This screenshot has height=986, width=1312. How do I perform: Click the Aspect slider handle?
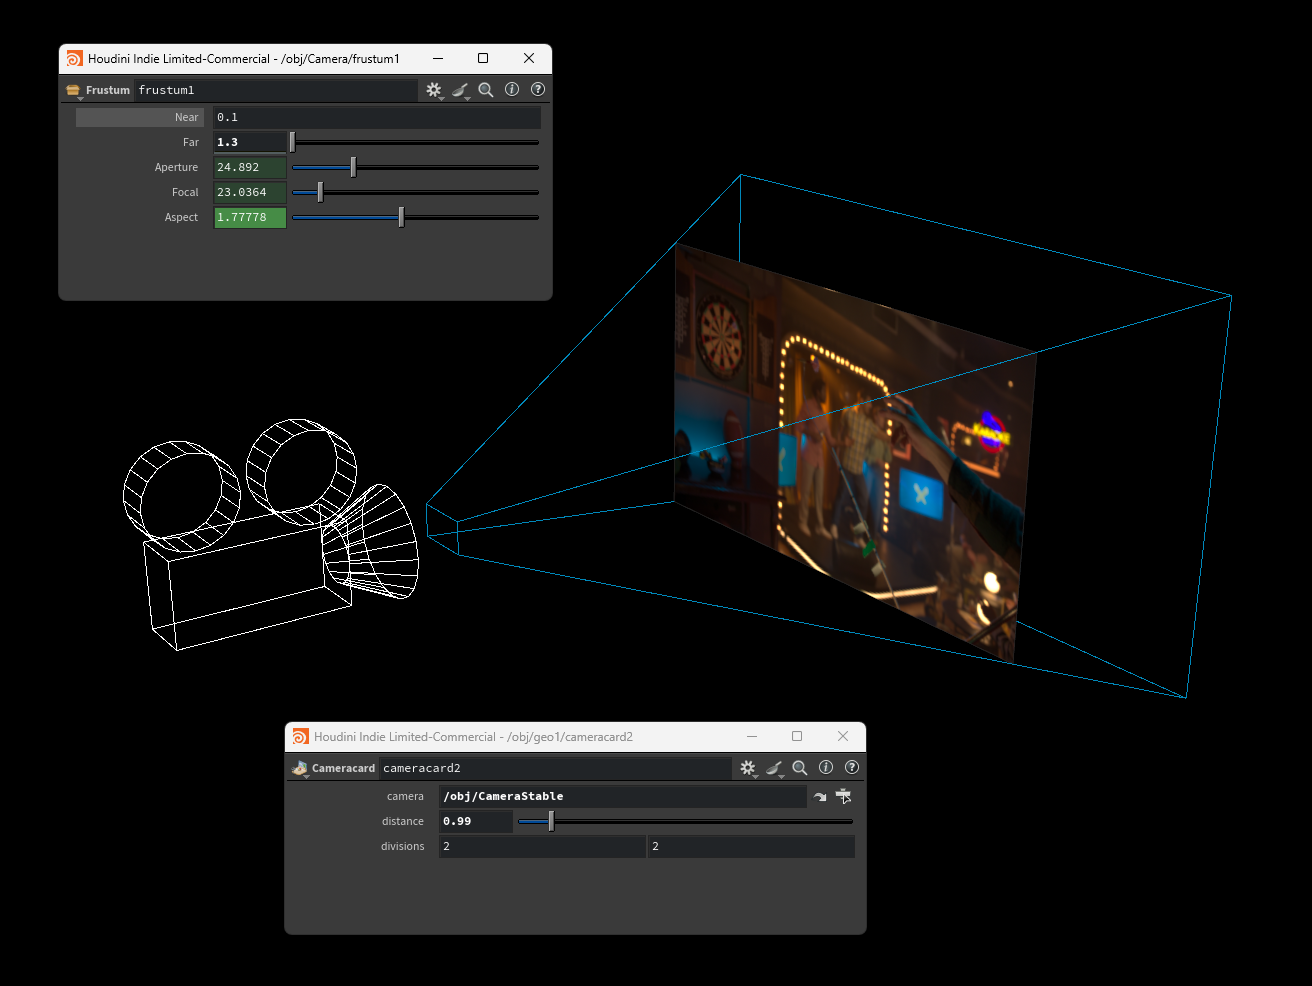[401, 217]
